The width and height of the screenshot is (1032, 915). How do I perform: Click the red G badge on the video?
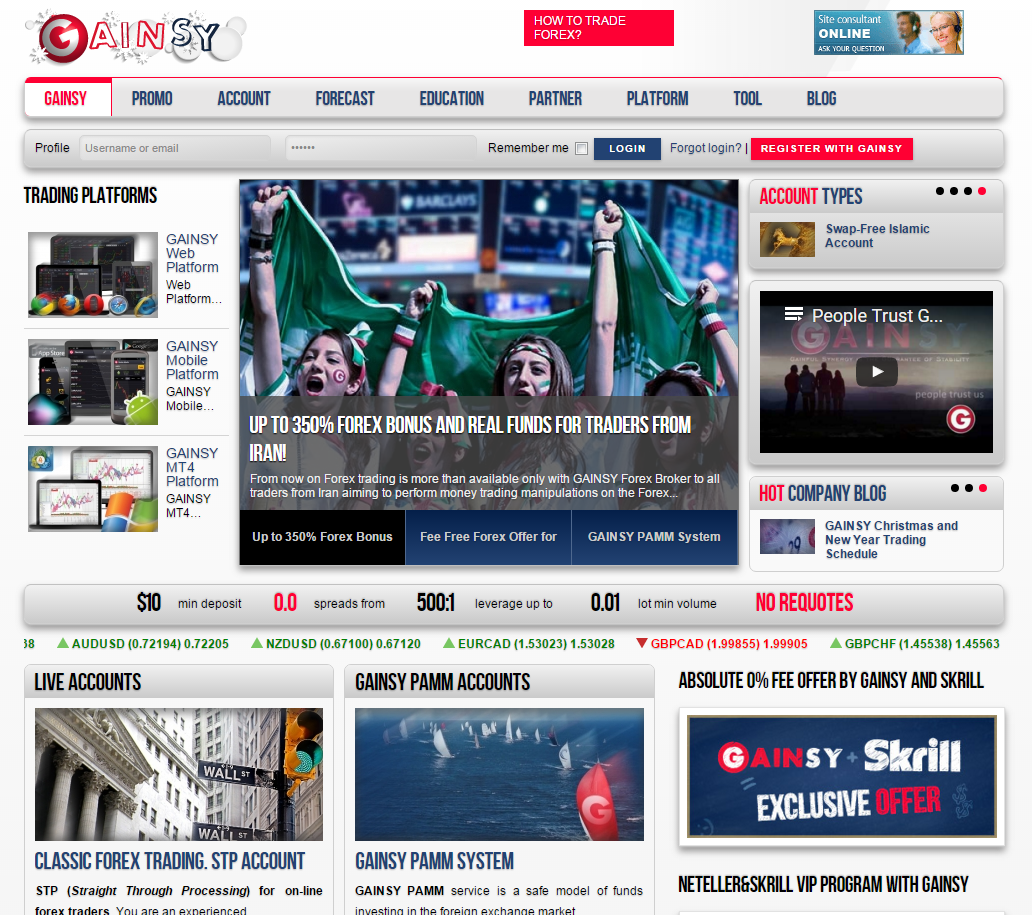[960, 419]
